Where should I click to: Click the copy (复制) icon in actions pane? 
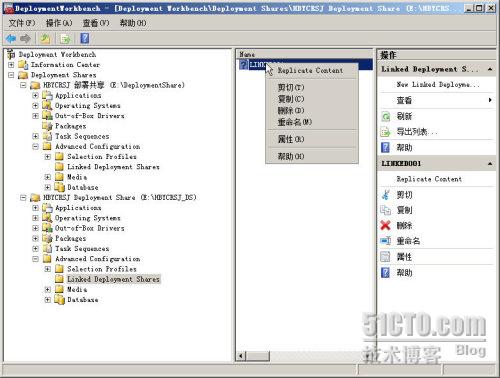[385, 210]
